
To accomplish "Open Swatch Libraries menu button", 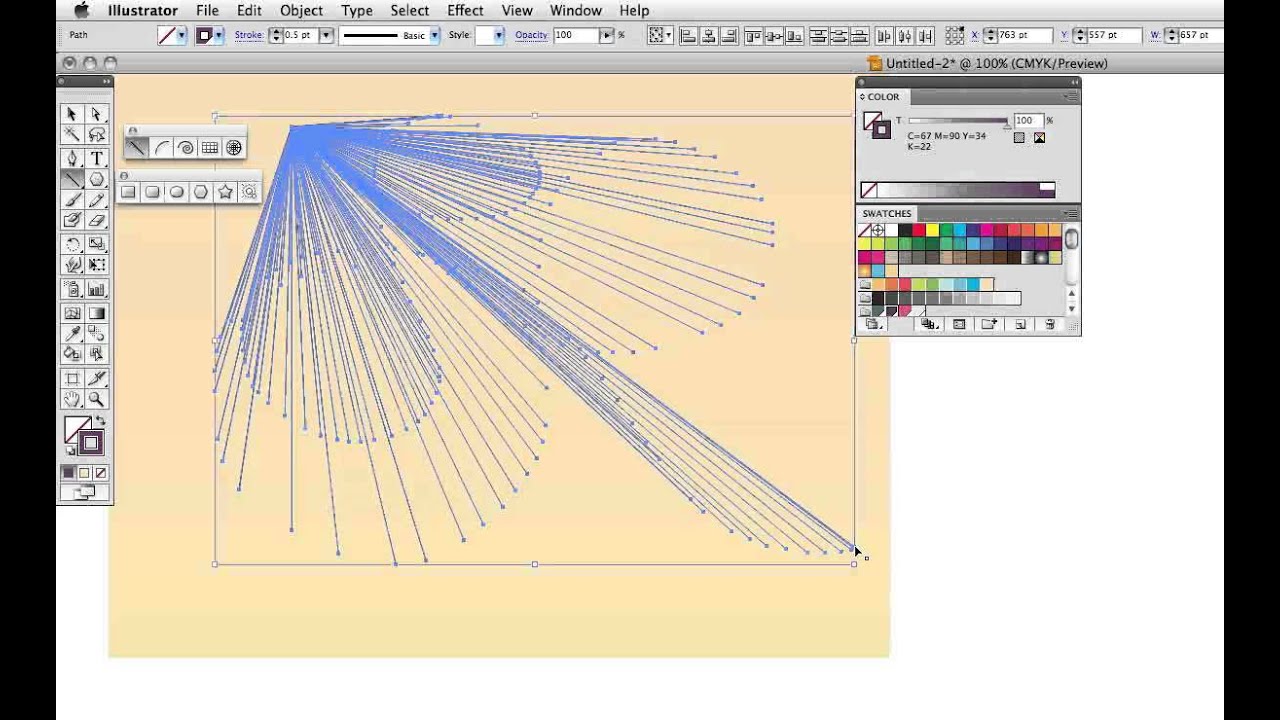I will [873, 324].
